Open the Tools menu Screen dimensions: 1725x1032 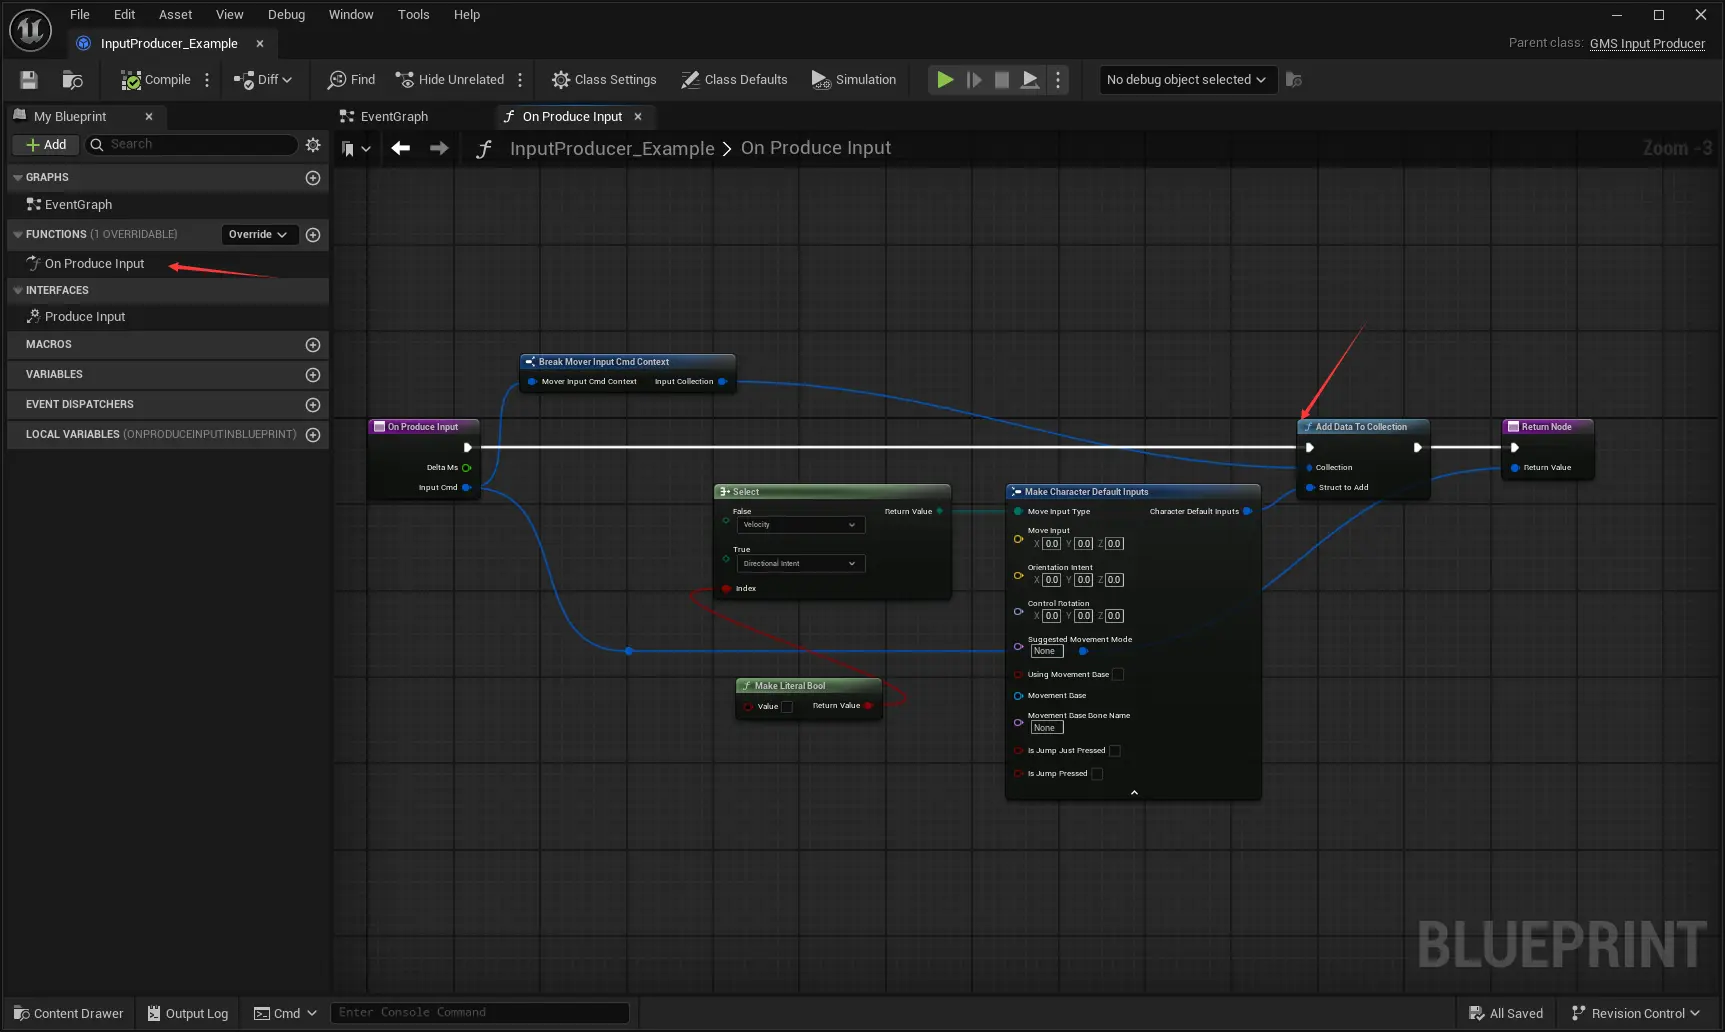pos(413,14)
